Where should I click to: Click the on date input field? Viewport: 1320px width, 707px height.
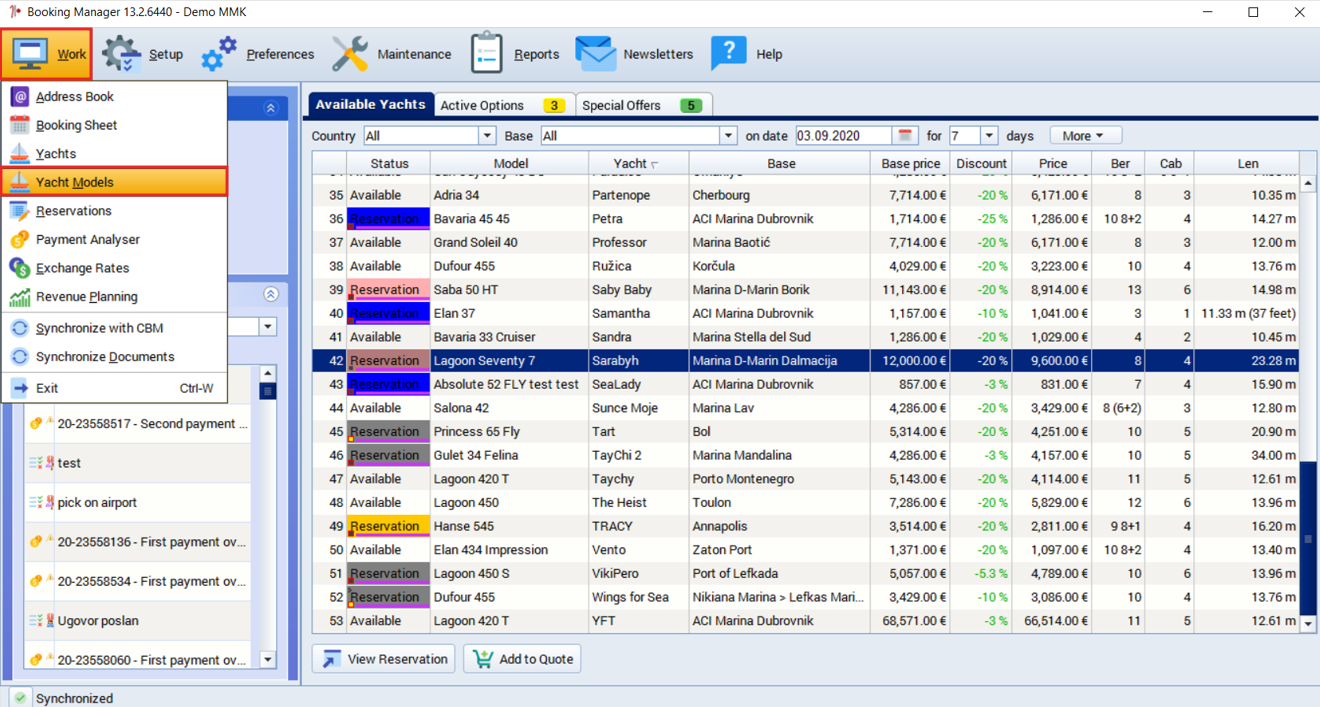click(x=843, y=136)
